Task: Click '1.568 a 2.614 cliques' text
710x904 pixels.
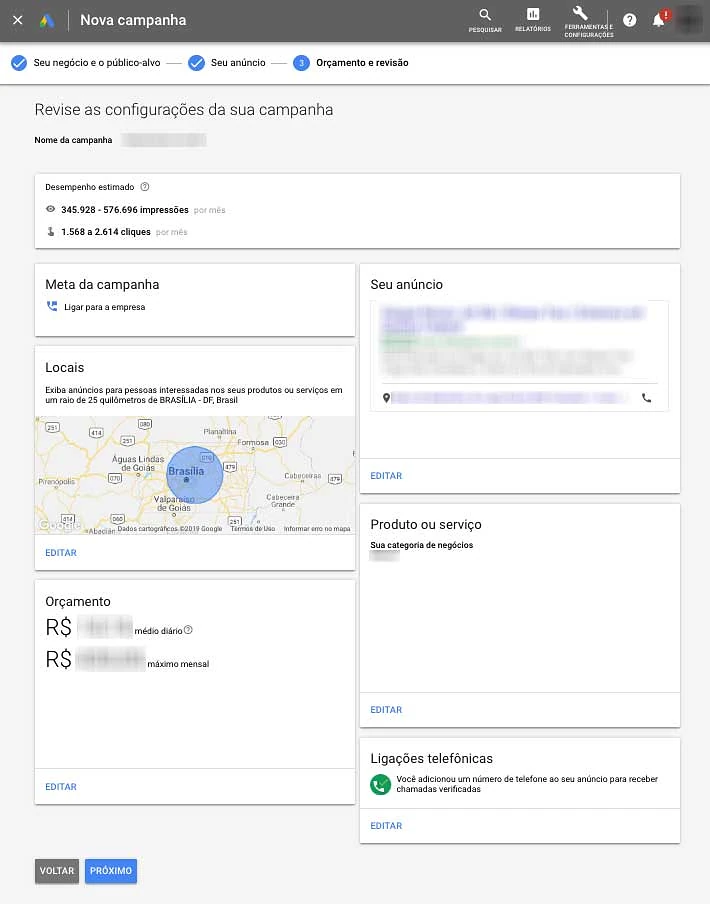Action: pyautogui.click(x=106, y=232)
